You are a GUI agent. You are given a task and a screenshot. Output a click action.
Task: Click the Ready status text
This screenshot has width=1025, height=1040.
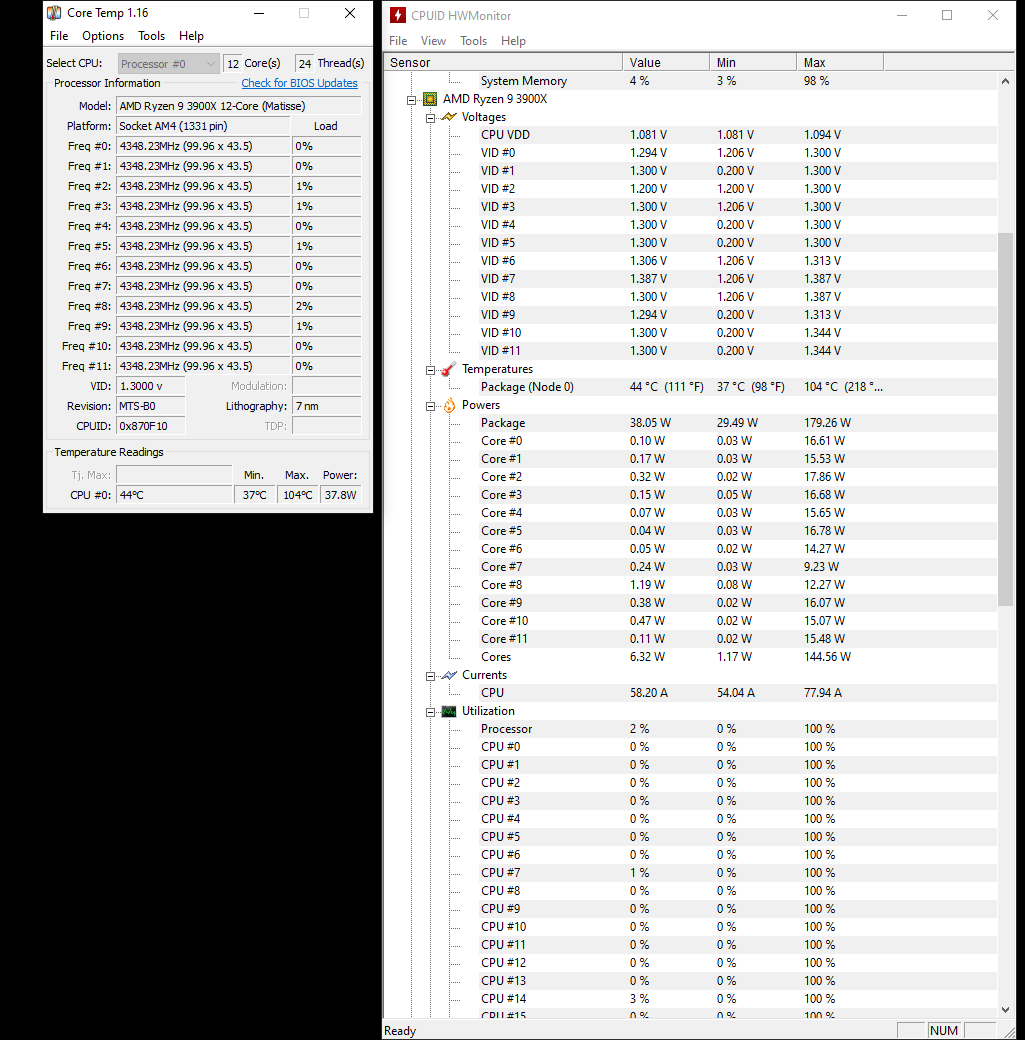(x=400, y=1031)
